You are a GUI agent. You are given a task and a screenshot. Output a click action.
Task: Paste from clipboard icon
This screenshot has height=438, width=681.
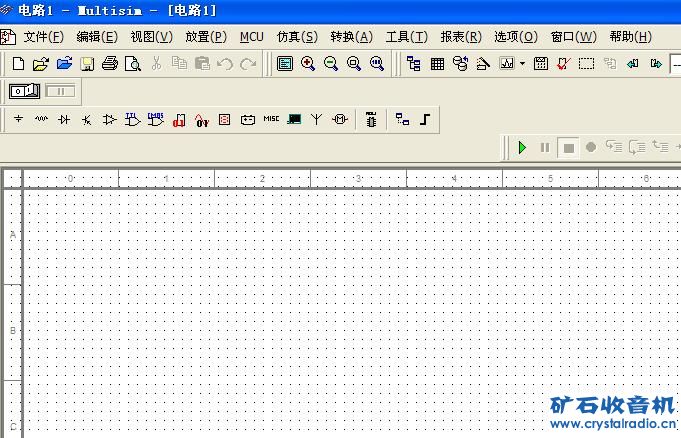click(202, 63)
